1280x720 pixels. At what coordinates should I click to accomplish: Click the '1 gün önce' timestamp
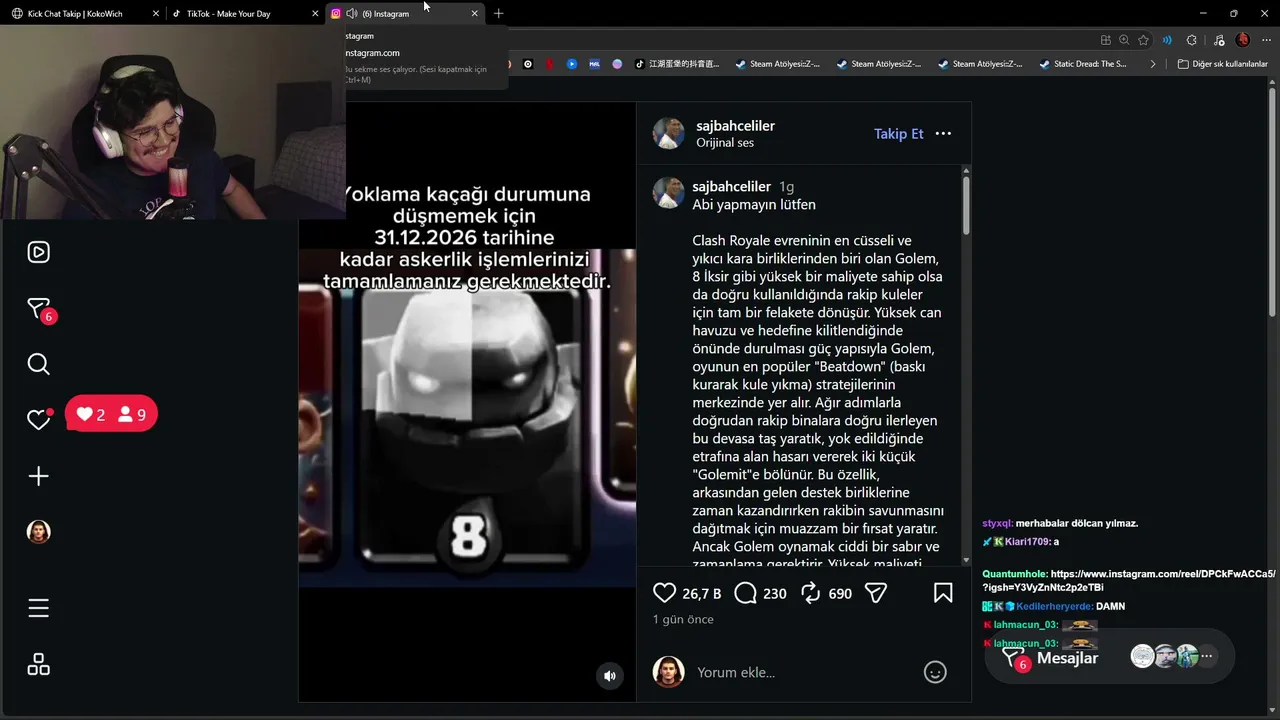click(x=683, y=620)
